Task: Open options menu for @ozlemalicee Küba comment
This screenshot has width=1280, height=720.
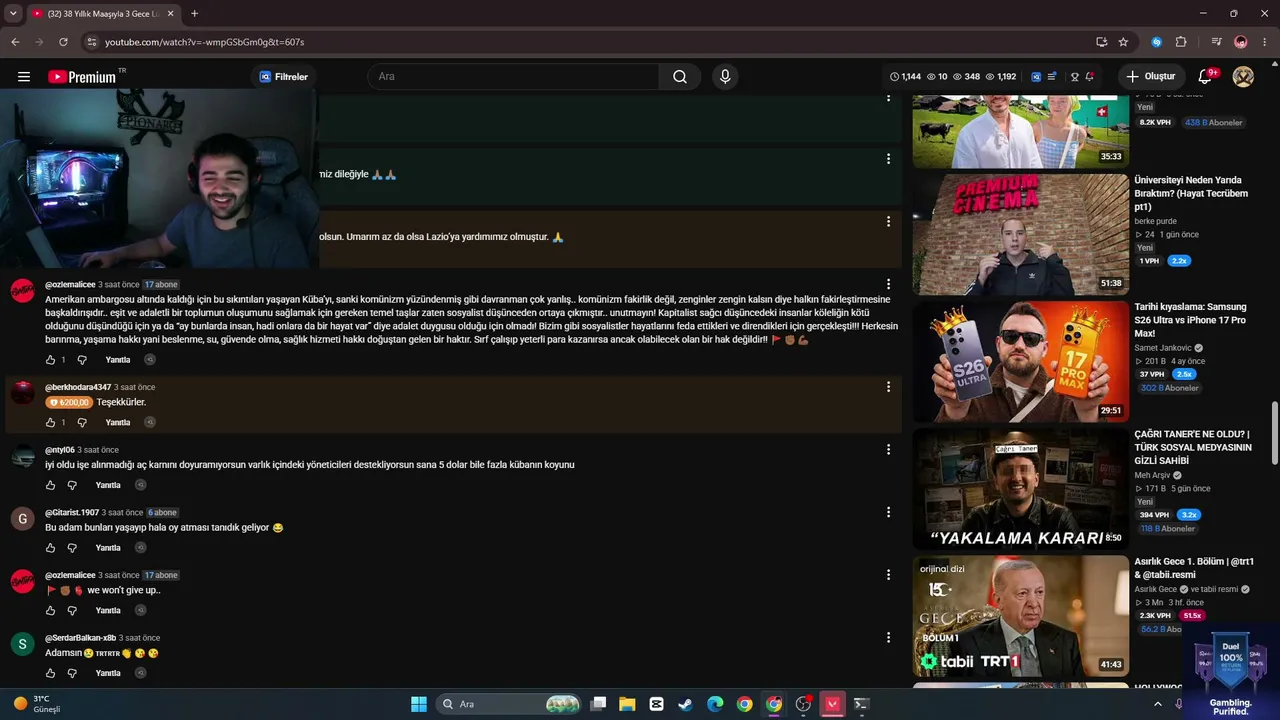Action: pyautogui.click(x=888, y=285)
